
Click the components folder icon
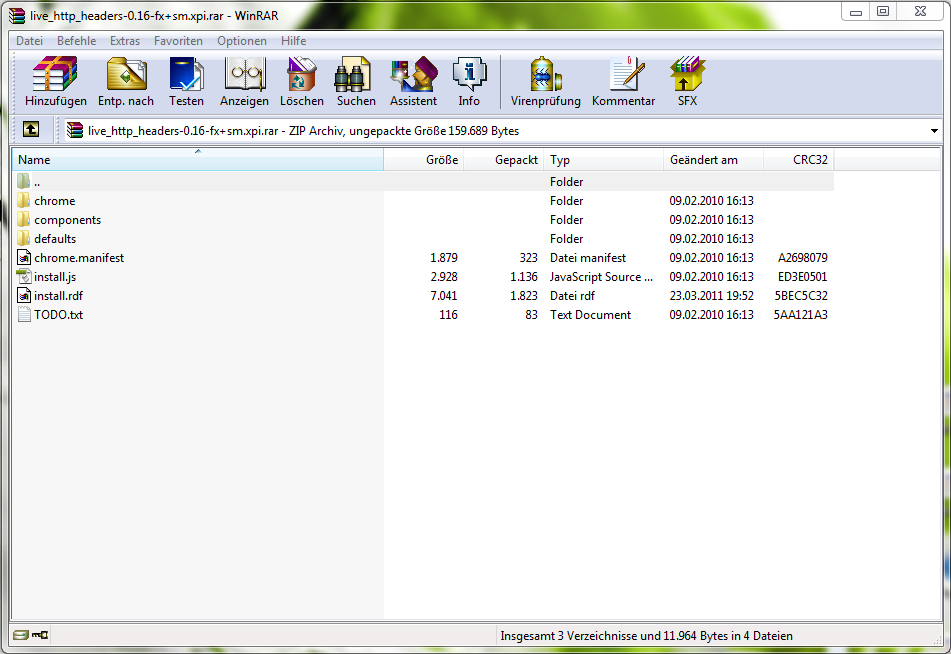coord(24,219)
